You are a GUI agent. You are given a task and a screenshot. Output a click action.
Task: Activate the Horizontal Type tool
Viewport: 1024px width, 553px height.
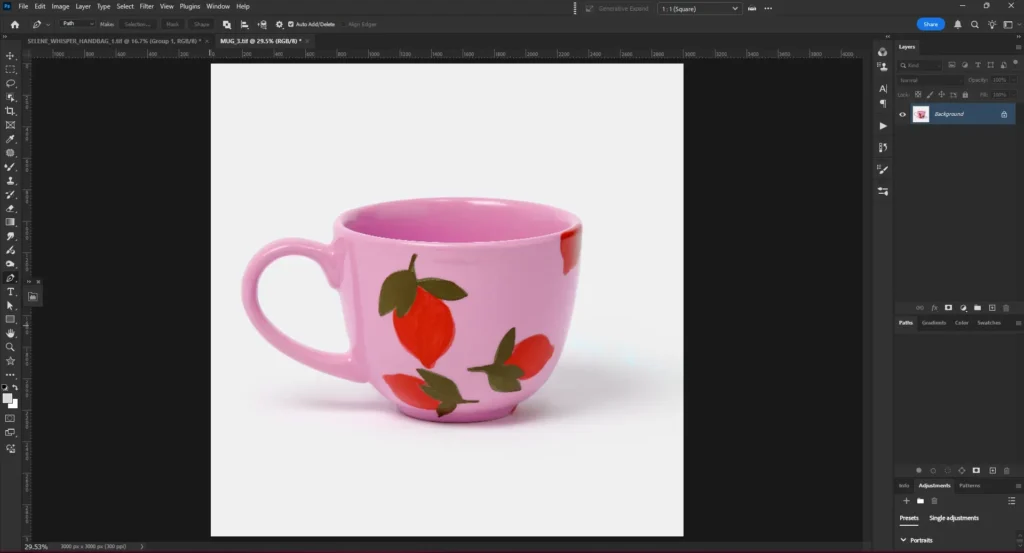pyautogui.click(x=10, y=291)
